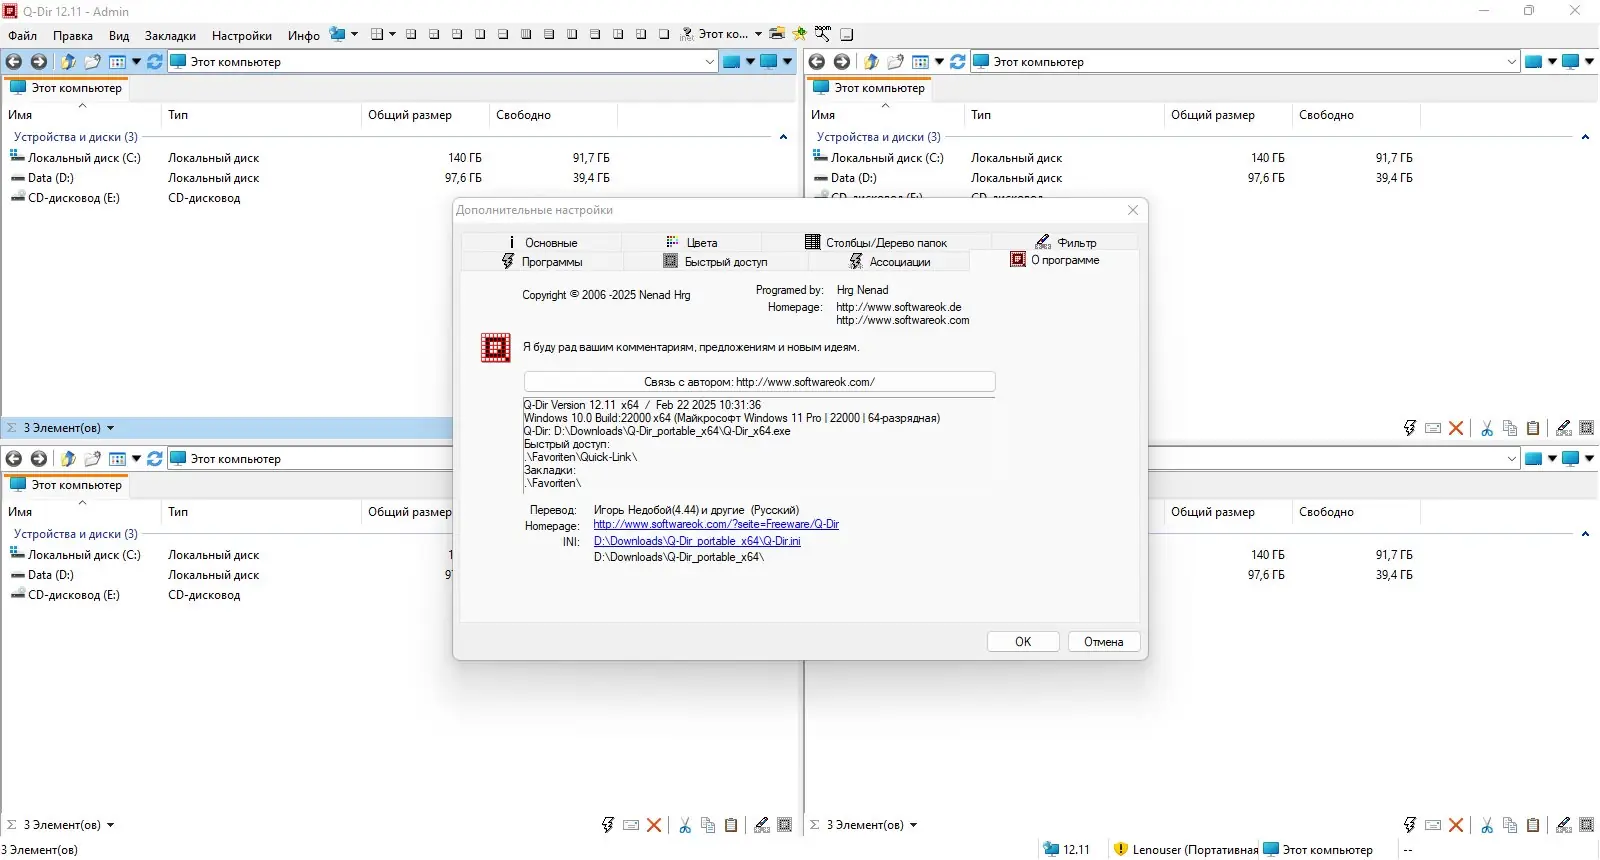The height and width of the screenshot is (860, 1600).
Task: Open '3 Элемент(ов)' dropdown in bottom-right pane
Action: pyautogui.click(x=913, y=825)
